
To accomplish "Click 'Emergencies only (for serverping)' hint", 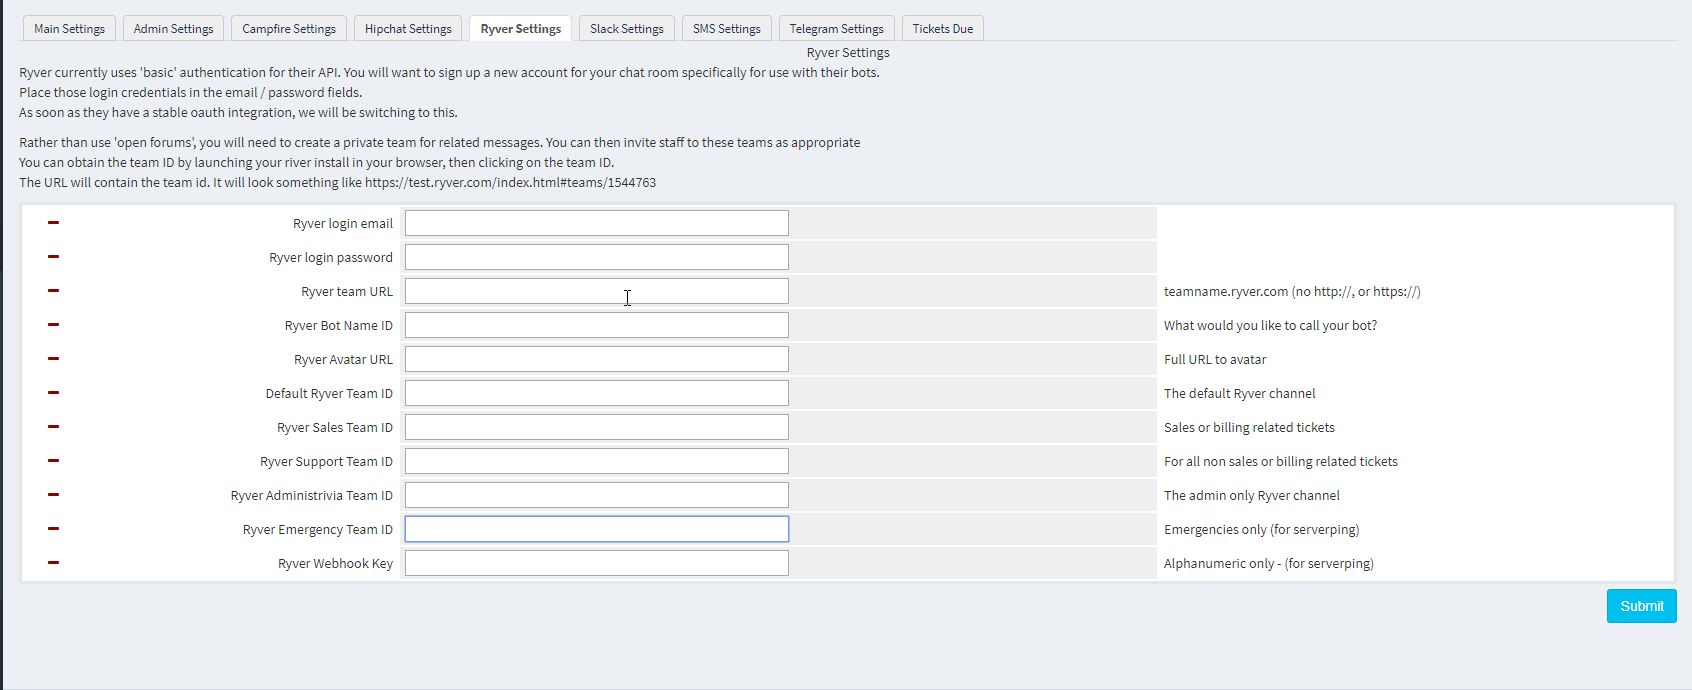I will 1261,529.
